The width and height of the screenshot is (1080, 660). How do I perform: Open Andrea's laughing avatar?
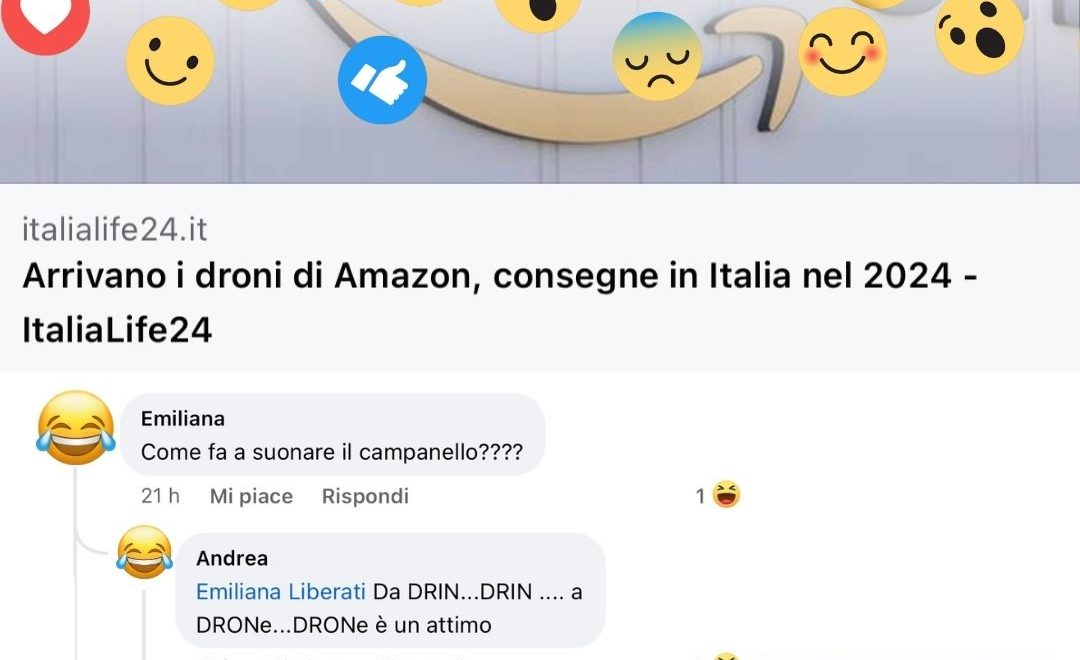click(144, 551)
